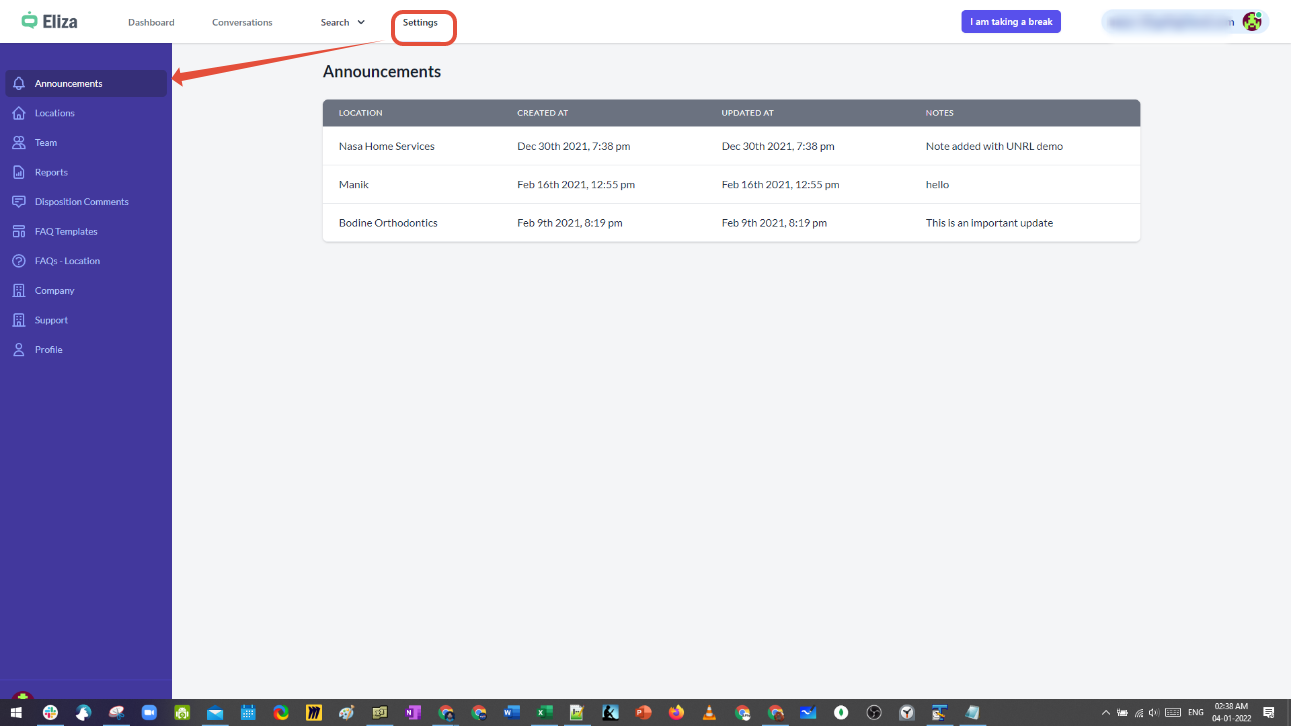Open the user account menu avatar
The width and height of the screenshot is (1291, 726).
click(x=1251, y=22)
